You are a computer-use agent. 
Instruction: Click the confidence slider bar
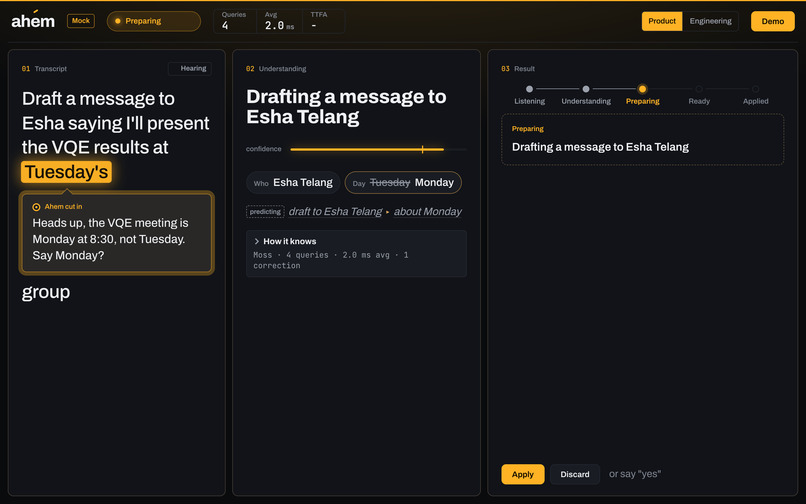[x=378, y=149]
